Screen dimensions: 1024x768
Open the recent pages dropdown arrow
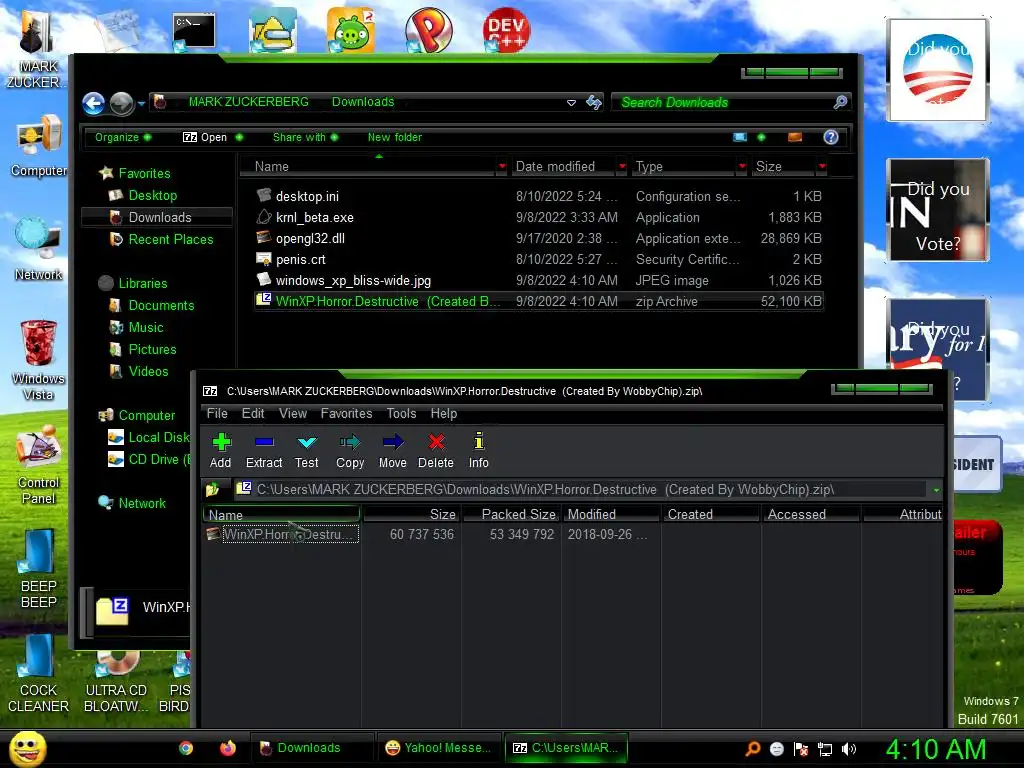point(141,104)
